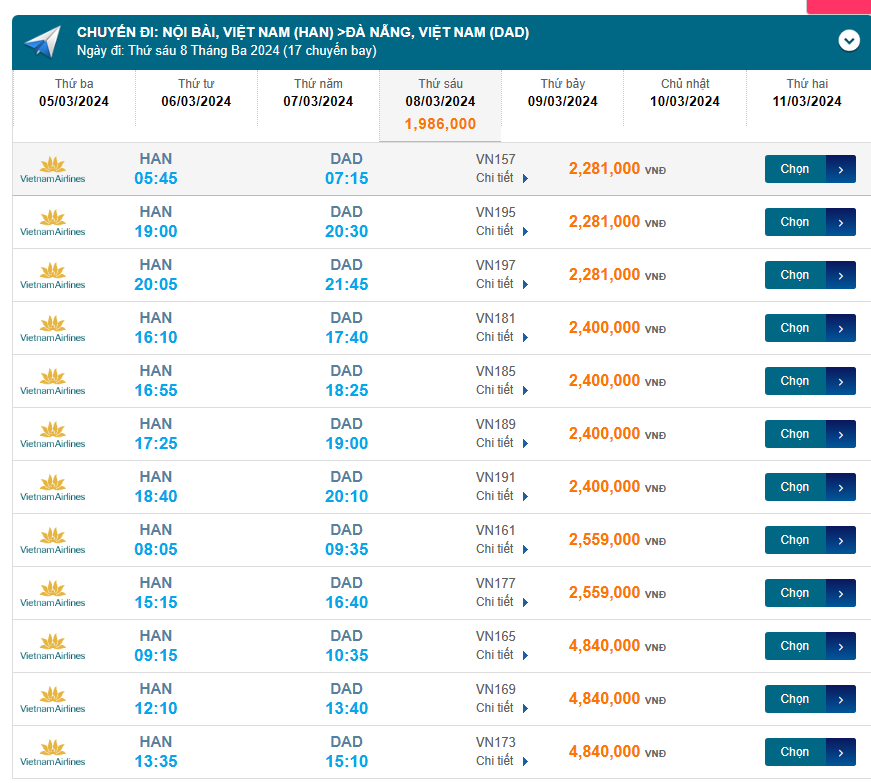The width and height of the screenshot is (871, 783).
Task: Select the Thứ bảy 09/03/2024 date tab
Action: point(562,93)
